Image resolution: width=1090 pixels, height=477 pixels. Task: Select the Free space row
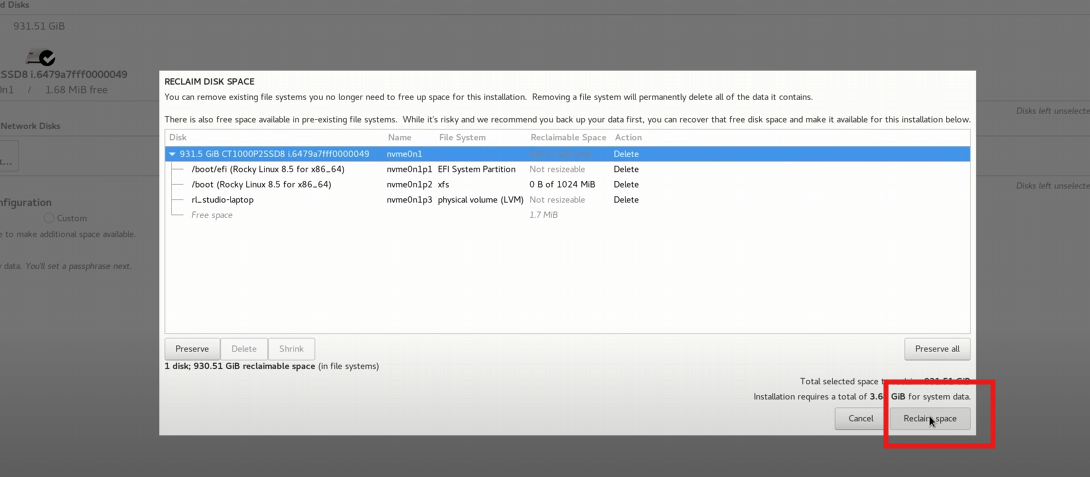click(567, 215)
